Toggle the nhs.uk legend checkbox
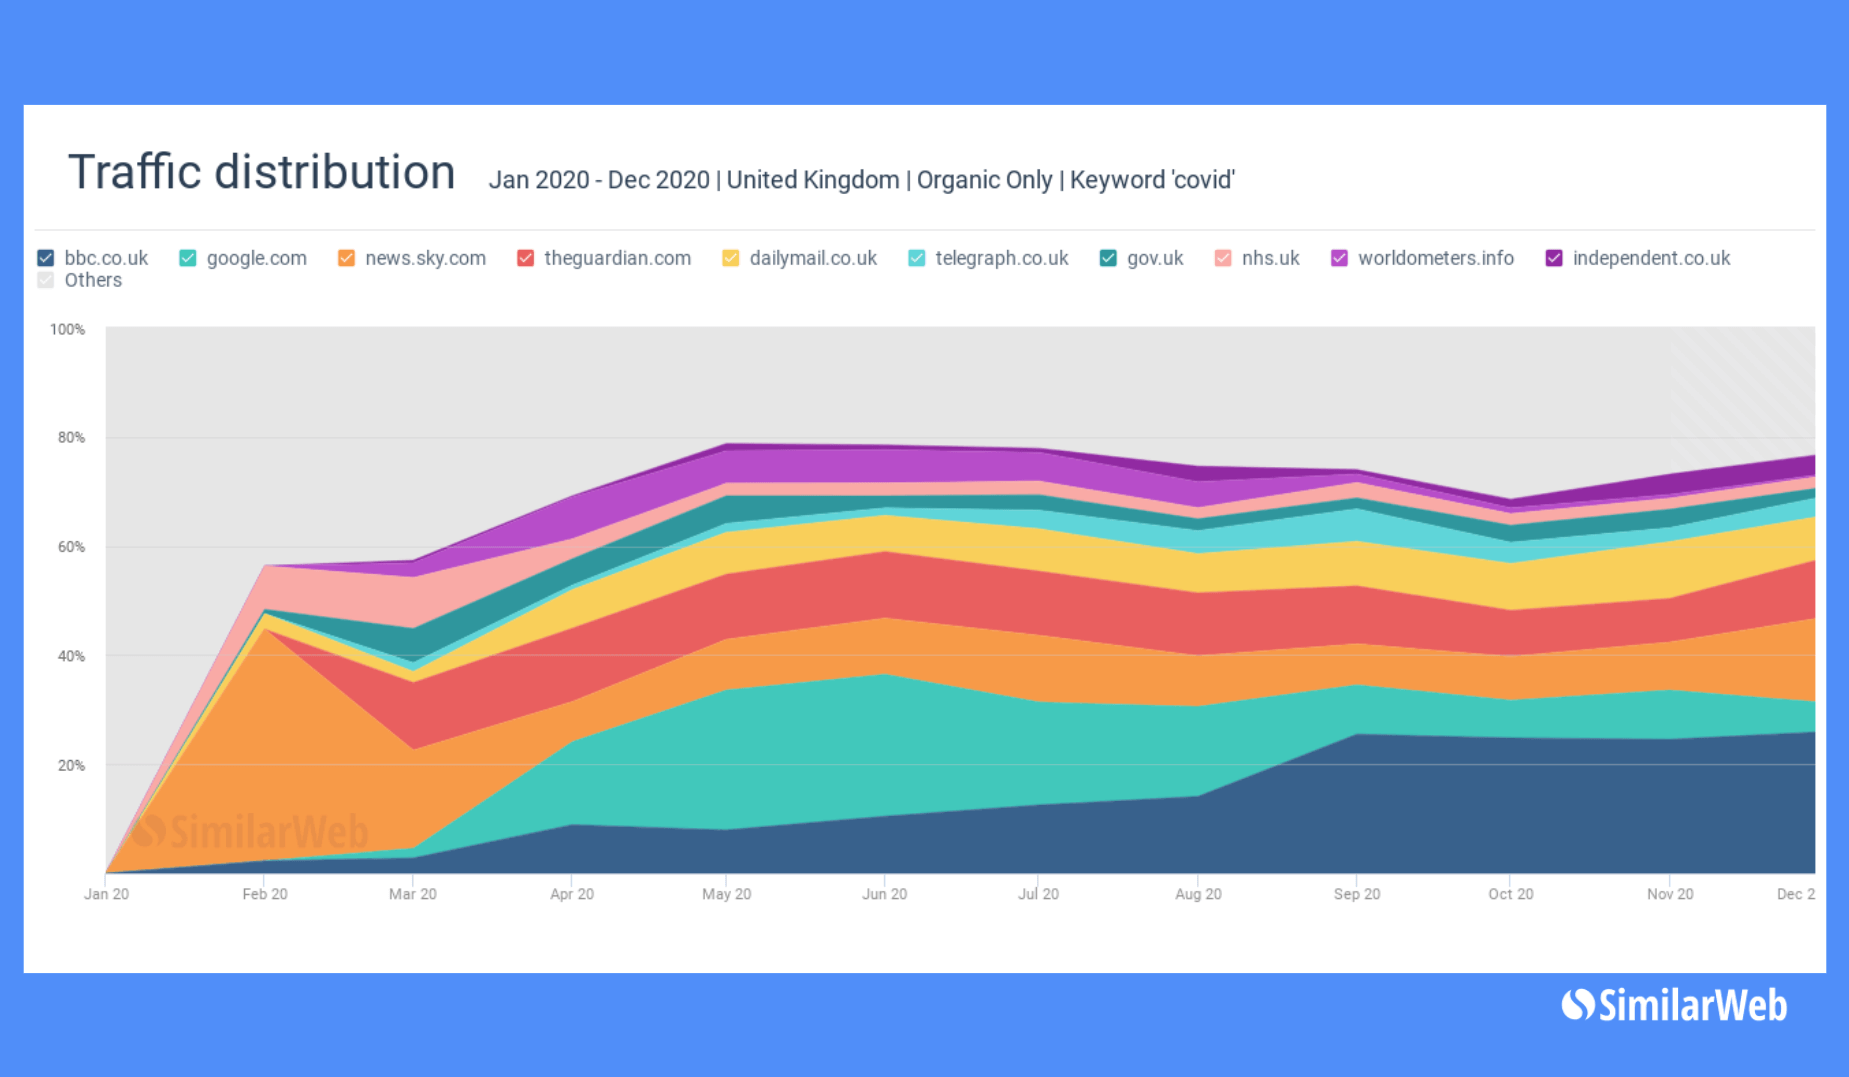This screenshot has width=1849, height=1077. [1223, 258]
